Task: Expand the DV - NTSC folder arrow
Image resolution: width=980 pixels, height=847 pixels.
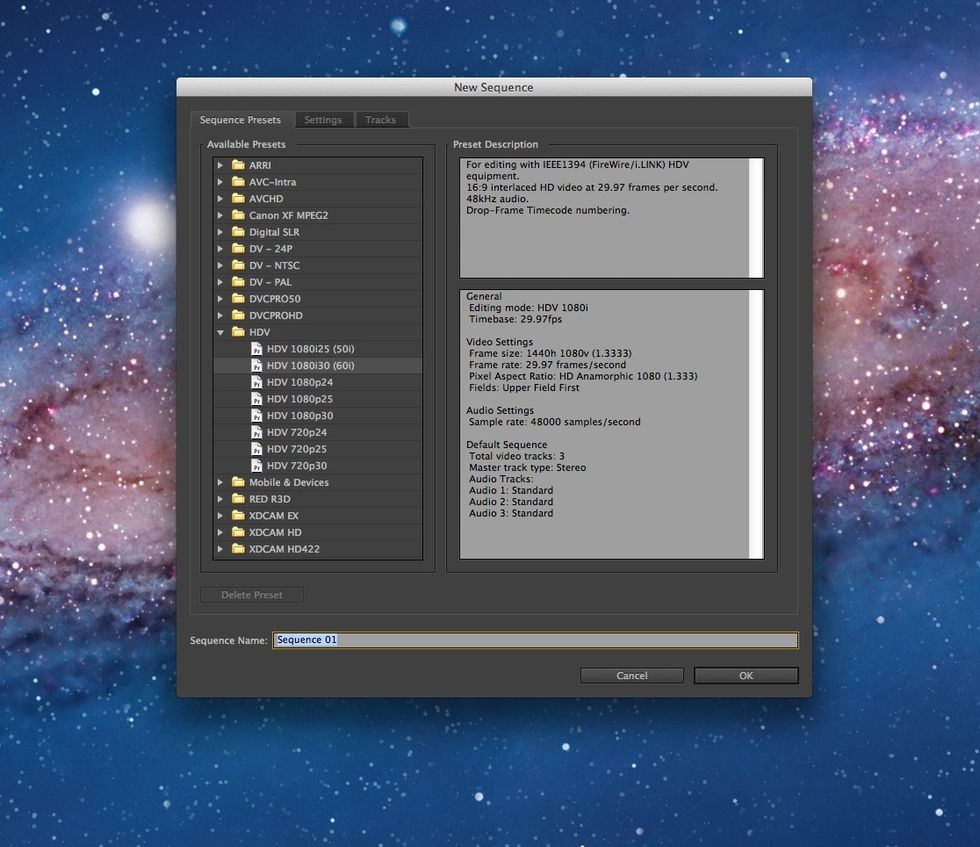Action: tap(221, 265)
